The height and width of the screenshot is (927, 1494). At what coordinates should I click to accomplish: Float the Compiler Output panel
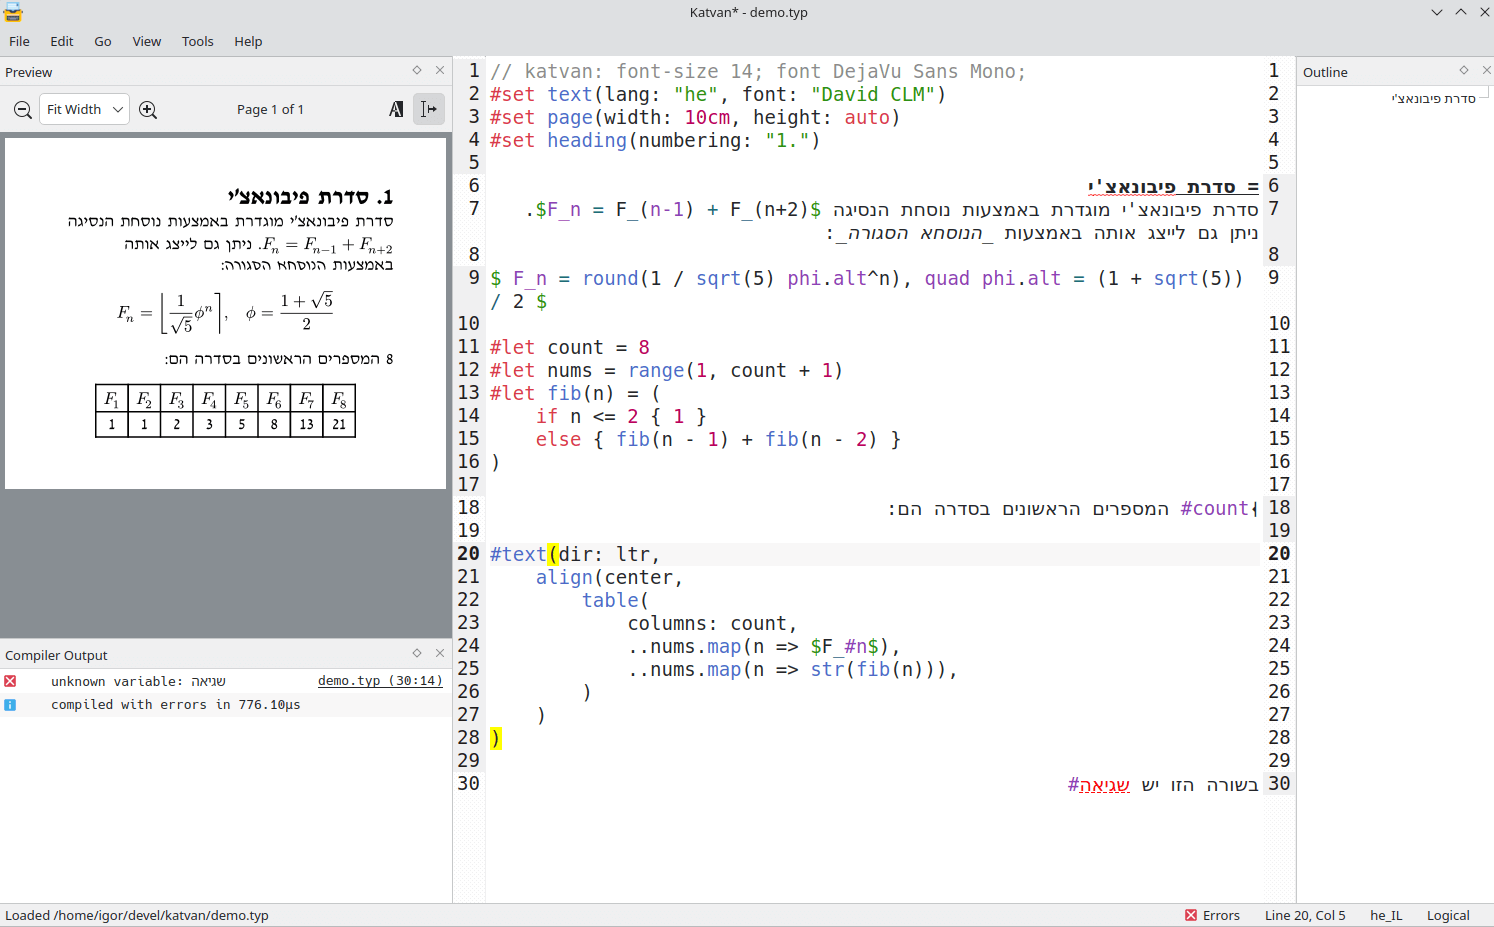coord(417,653)
